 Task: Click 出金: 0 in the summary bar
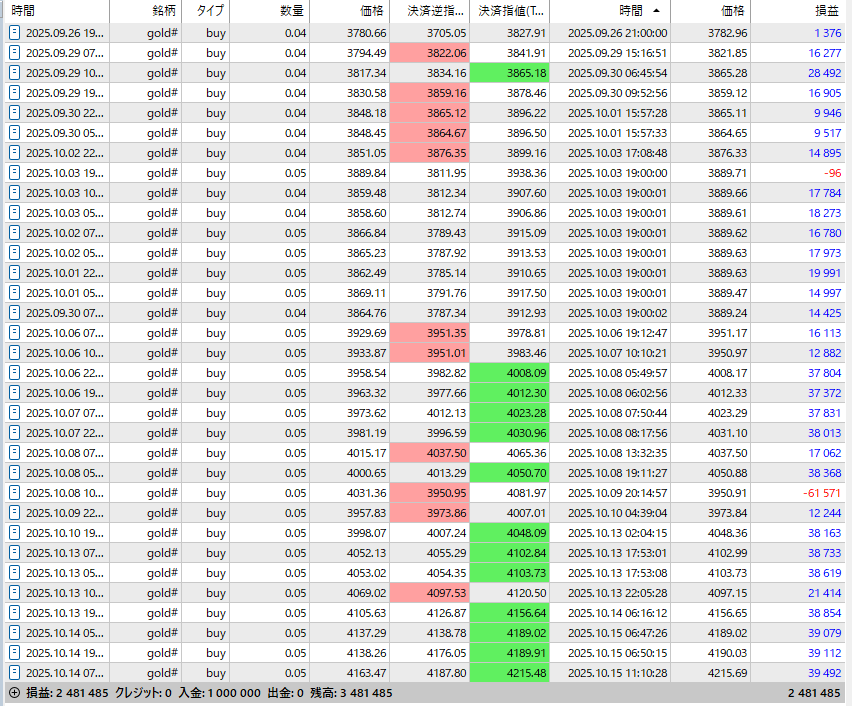point(285,693)
